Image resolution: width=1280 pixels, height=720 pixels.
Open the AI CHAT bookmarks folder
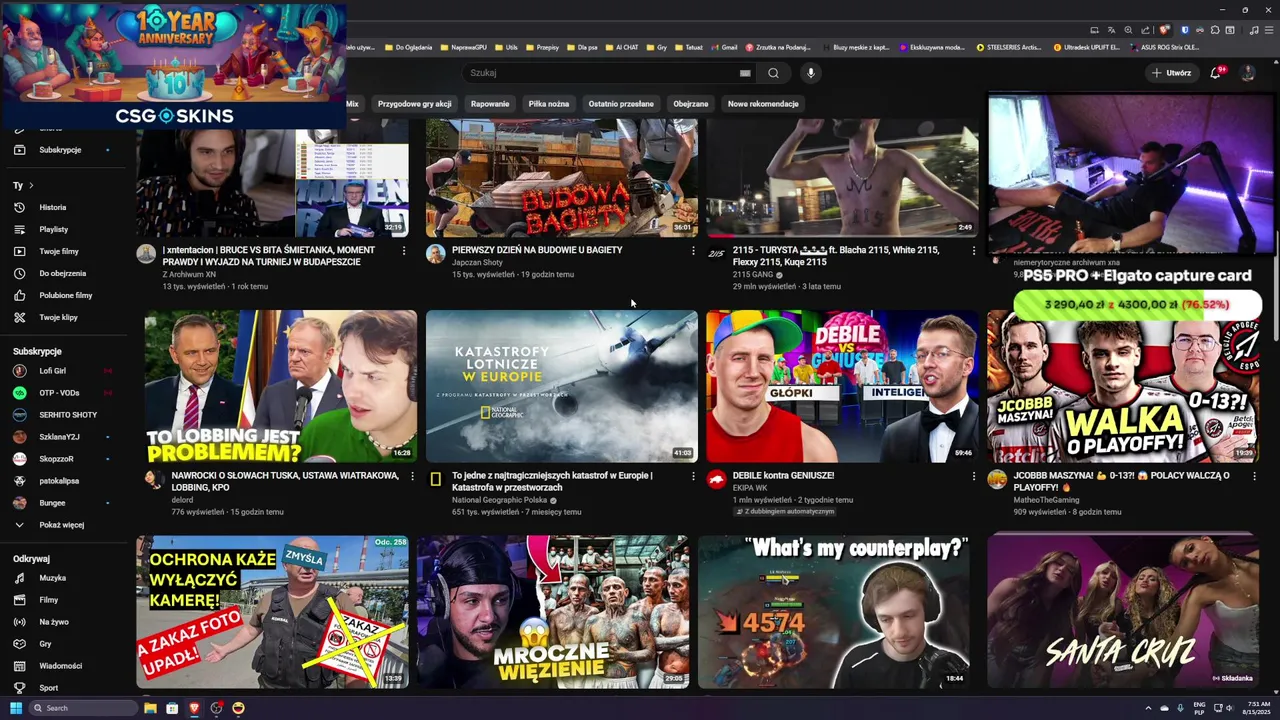click(x=622, y=47)
